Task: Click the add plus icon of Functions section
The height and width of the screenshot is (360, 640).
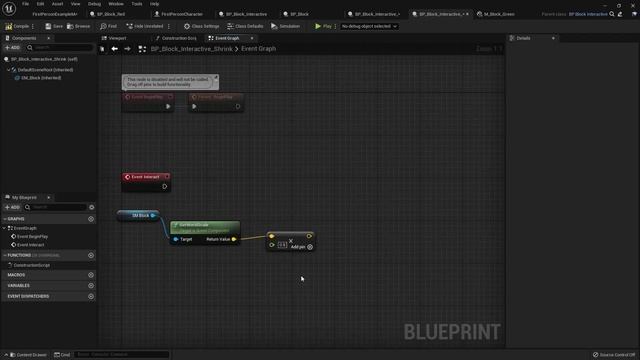Action: 91,256
